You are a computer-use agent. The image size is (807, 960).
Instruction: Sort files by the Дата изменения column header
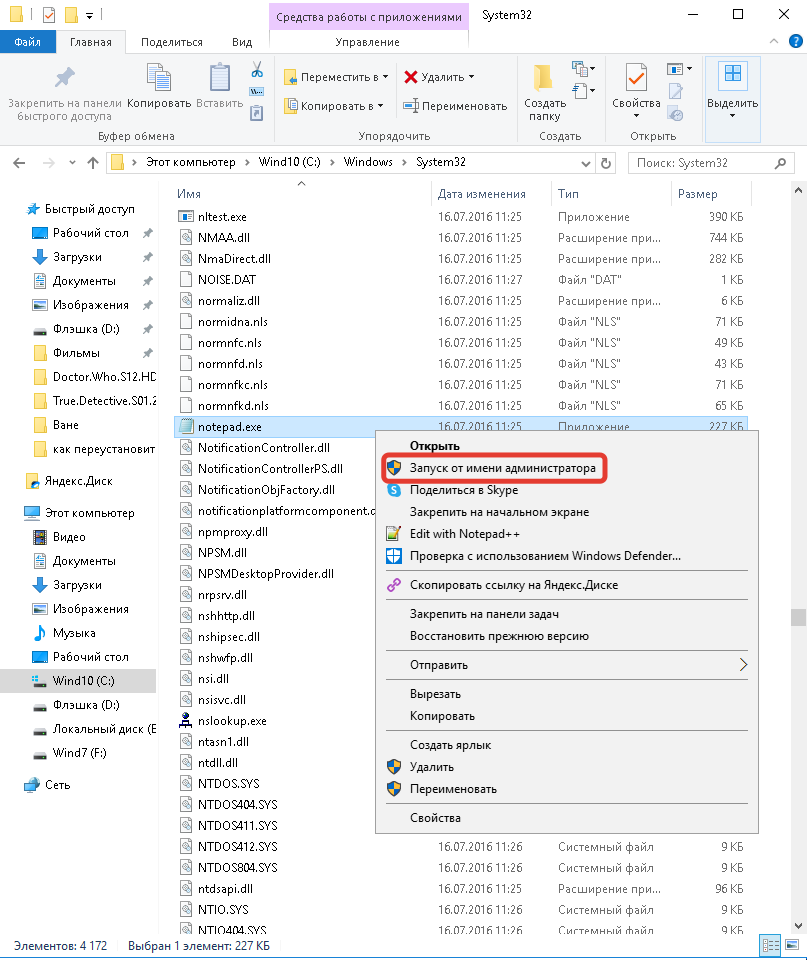coord(481,194)
